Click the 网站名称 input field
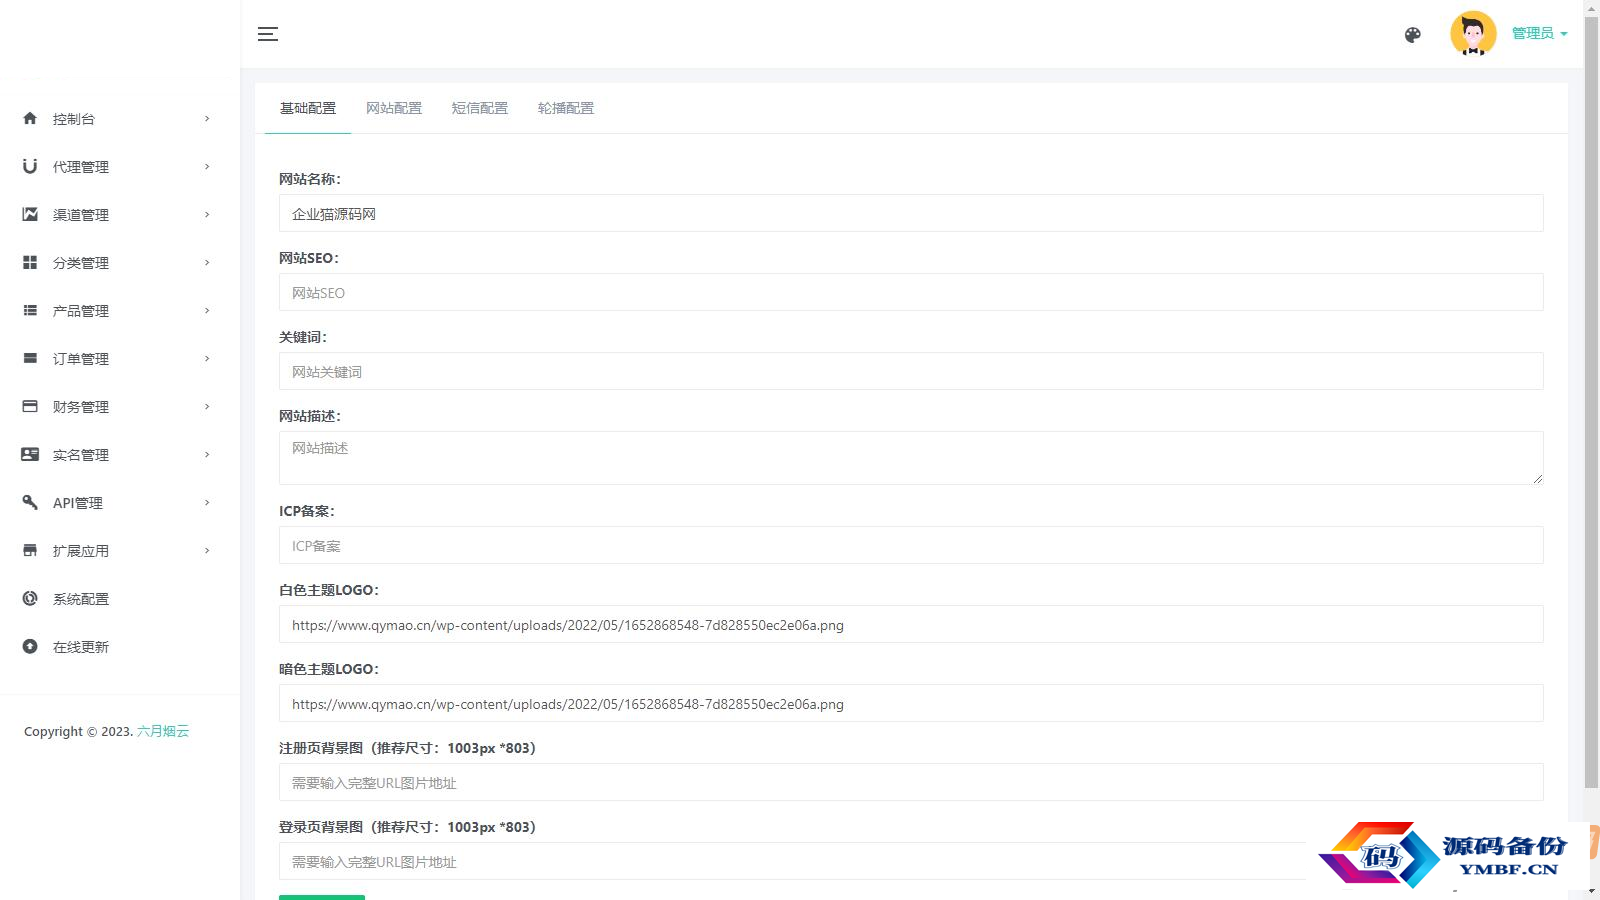The height and width of the screenshot is (900, 1600). 911,213
